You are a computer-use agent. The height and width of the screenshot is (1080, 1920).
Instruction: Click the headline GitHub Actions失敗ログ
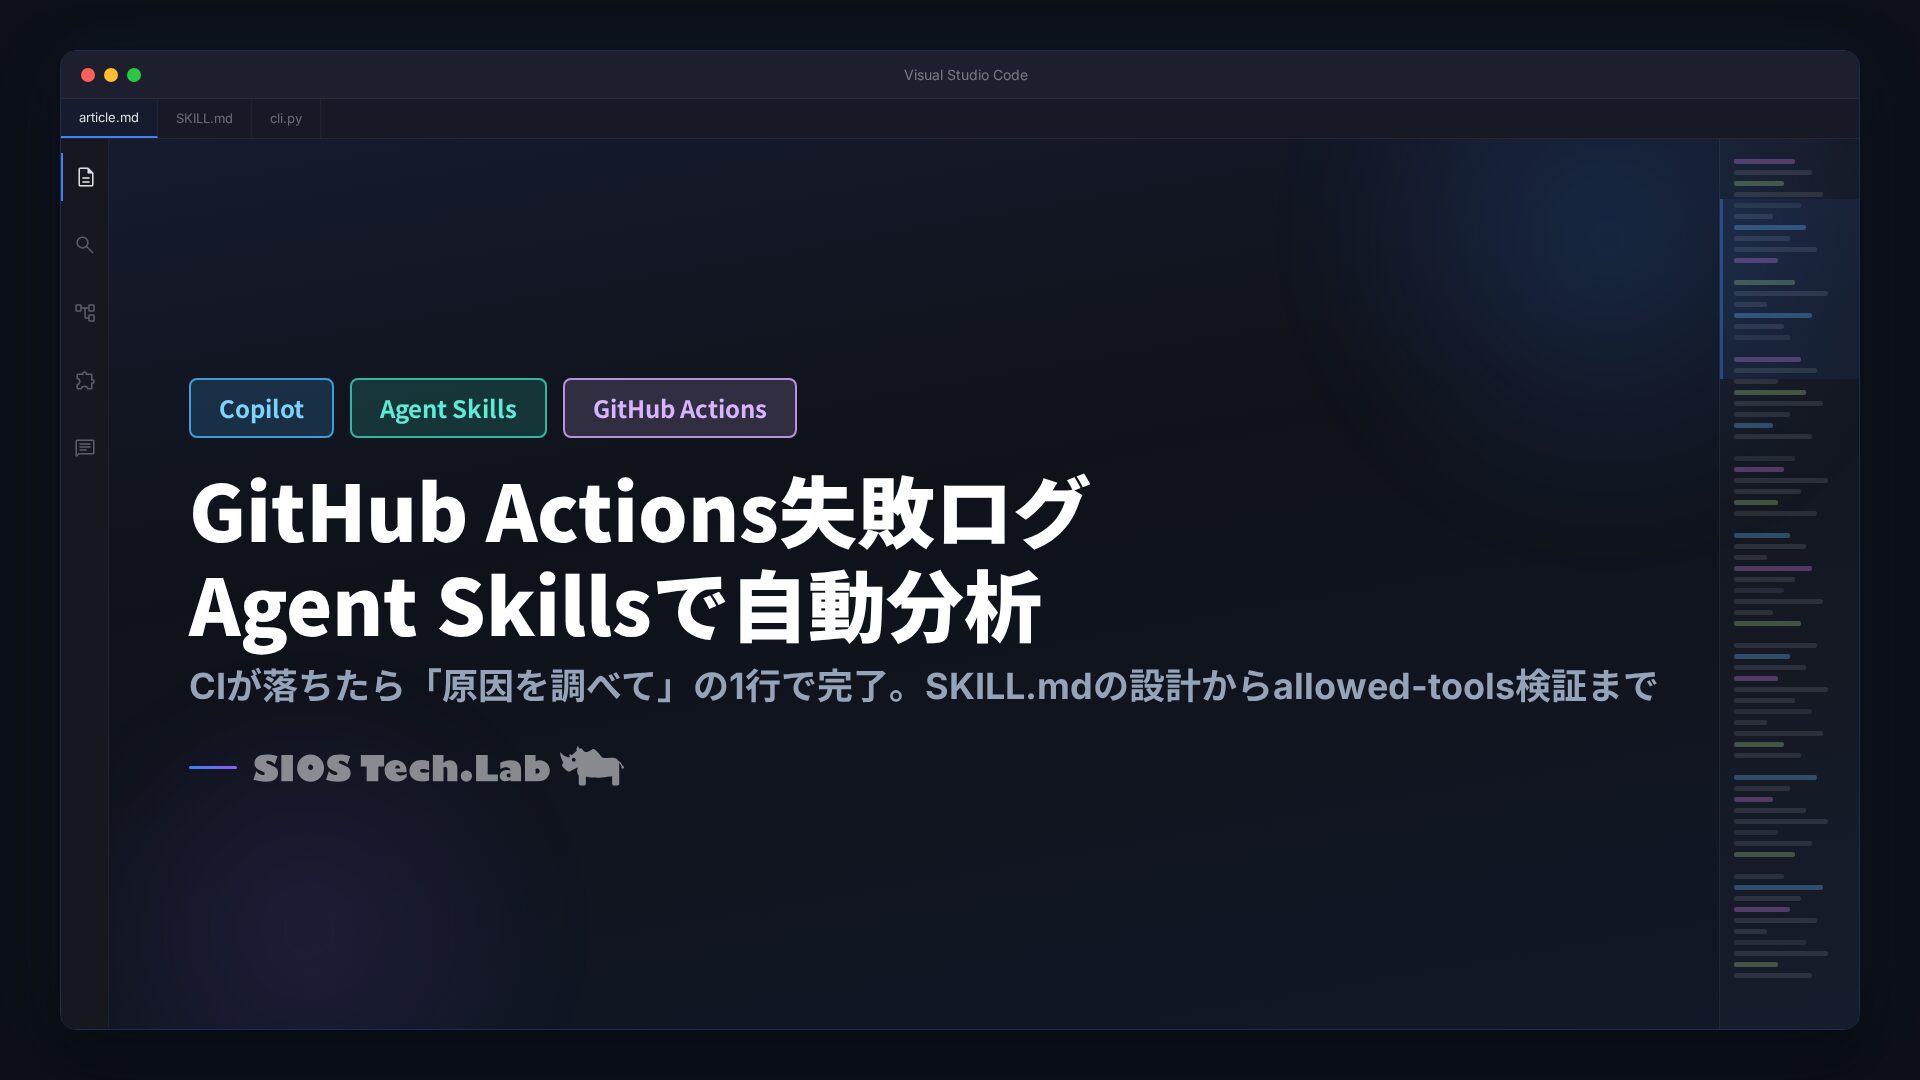[x=639, y=512]
